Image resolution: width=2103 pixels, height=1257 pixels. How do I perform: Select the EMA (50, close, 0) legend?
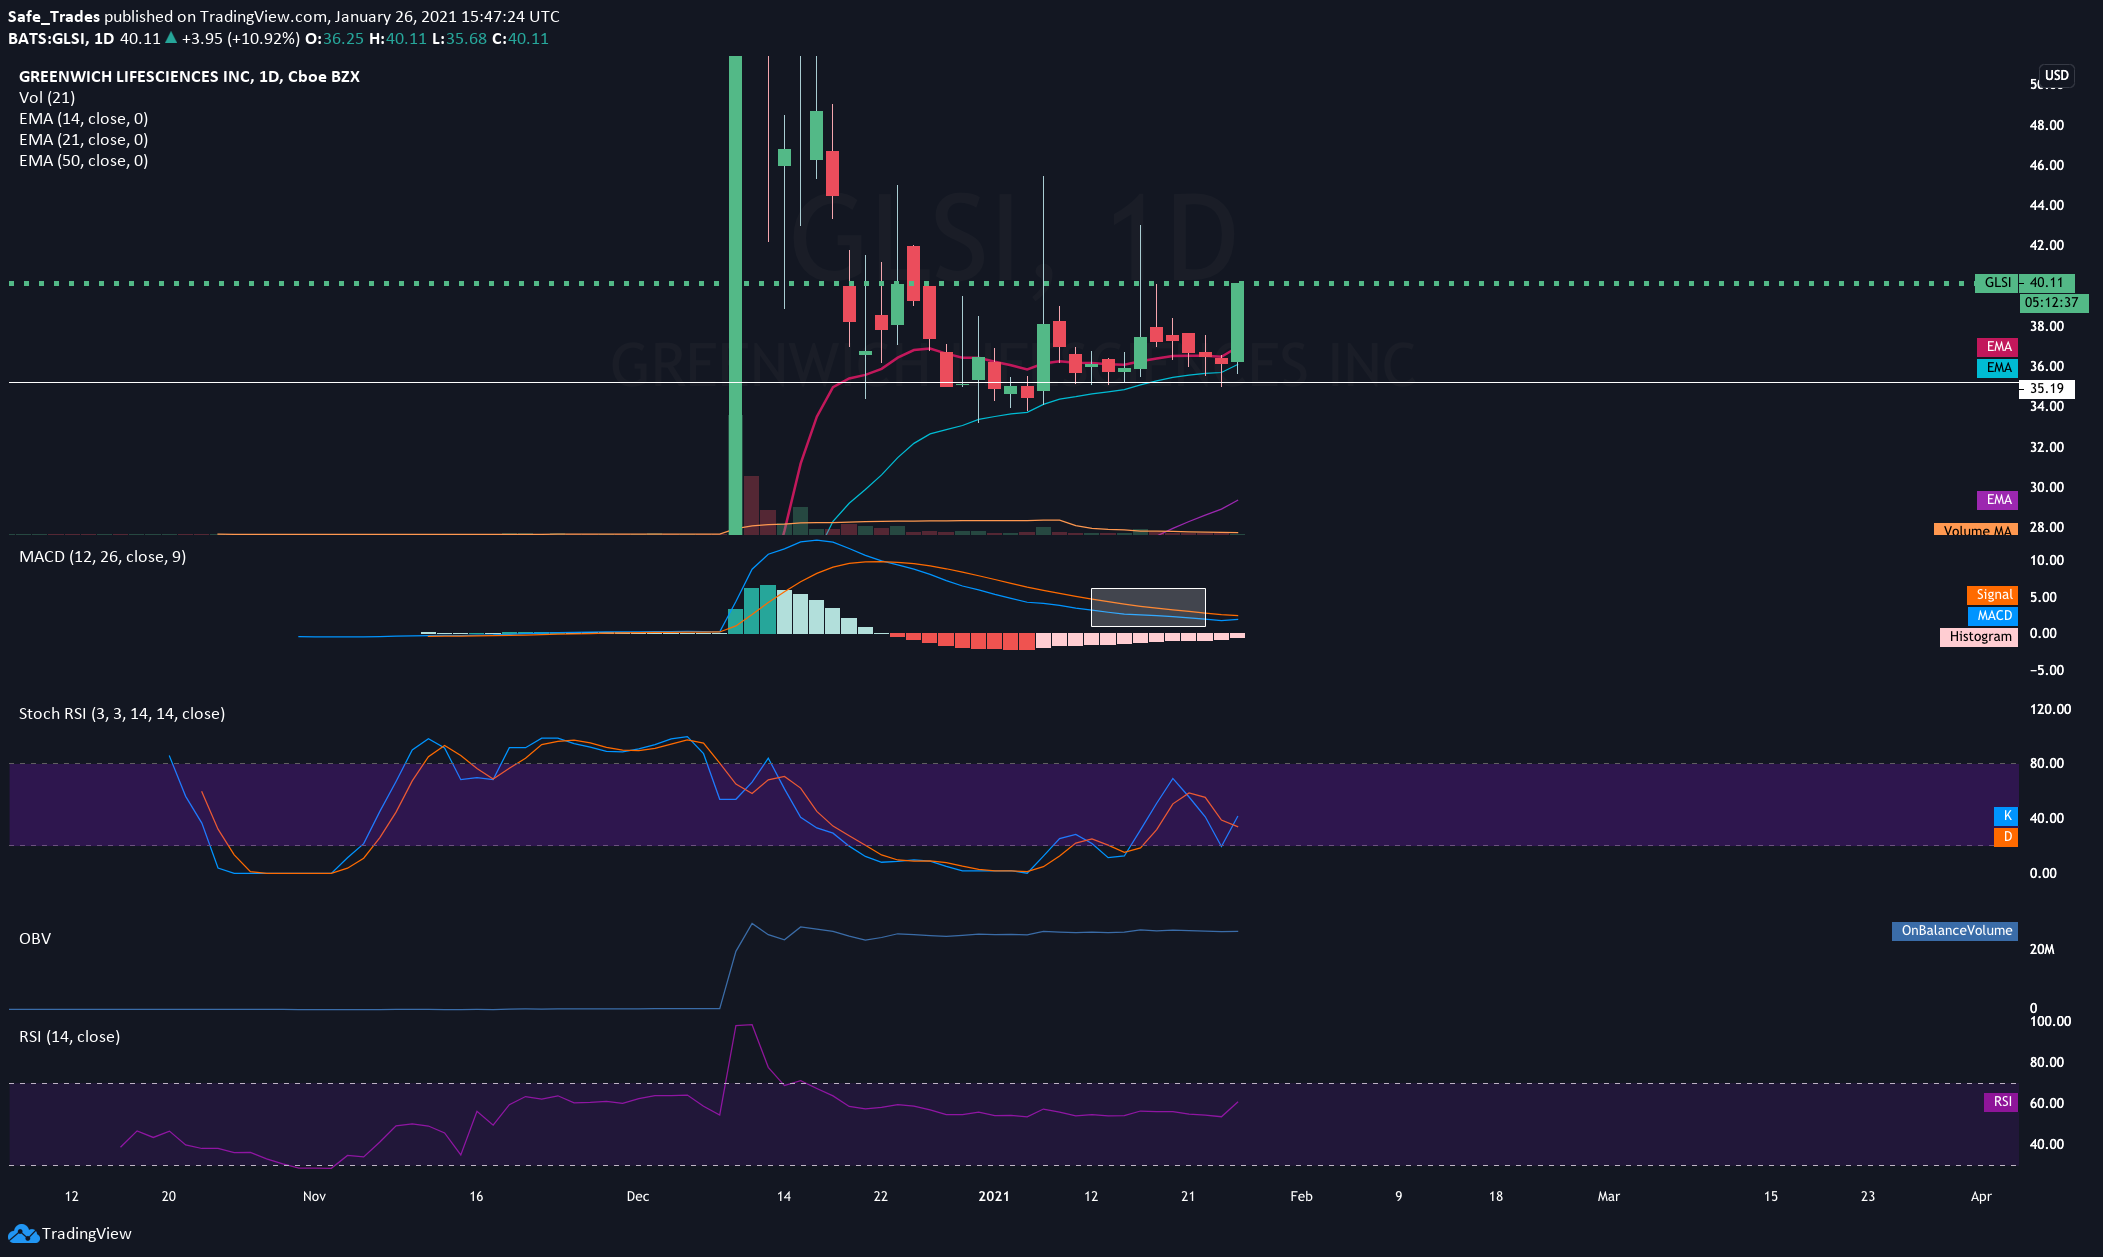tap(84, 160)
